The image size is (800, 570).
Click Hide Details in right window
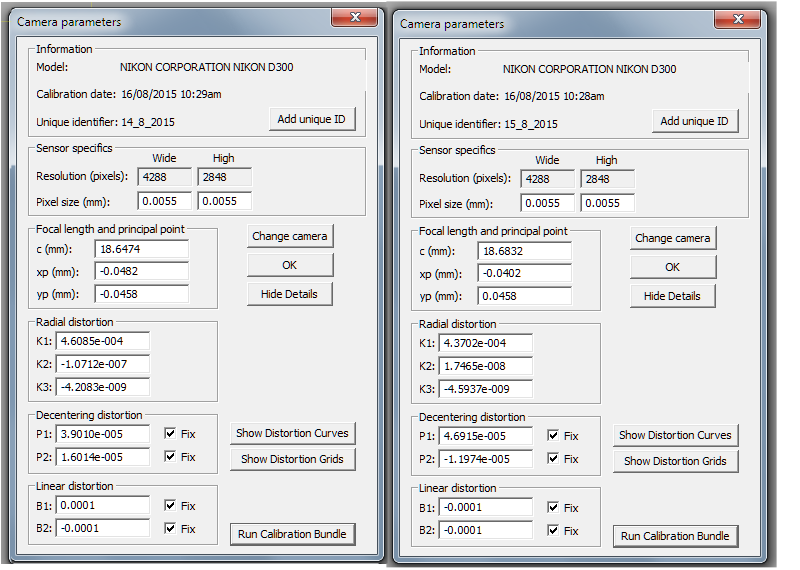[x=673, y=296]
